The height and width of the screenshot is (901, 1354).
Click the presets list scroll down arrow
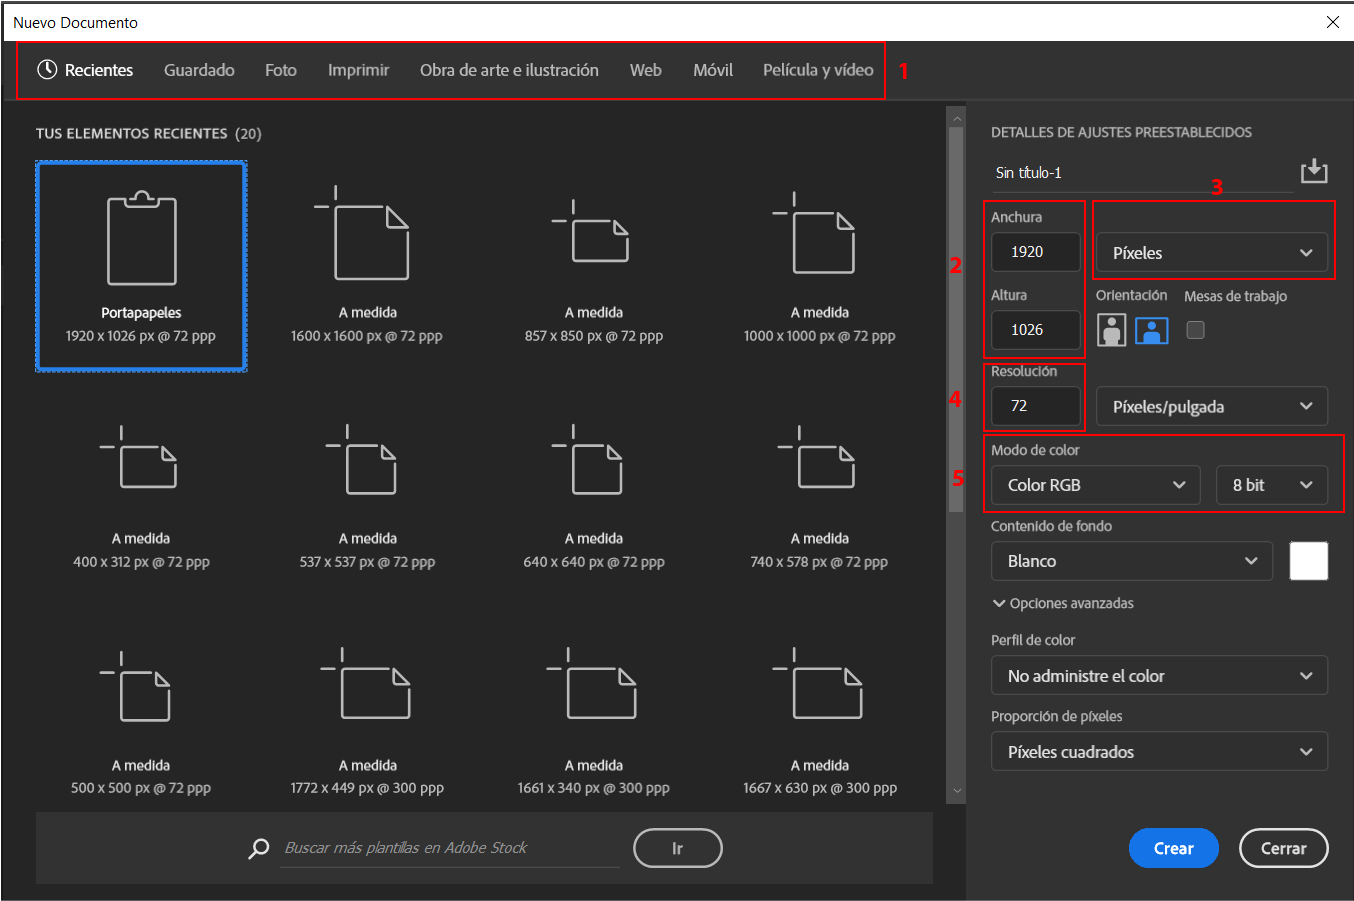[957, 791]
